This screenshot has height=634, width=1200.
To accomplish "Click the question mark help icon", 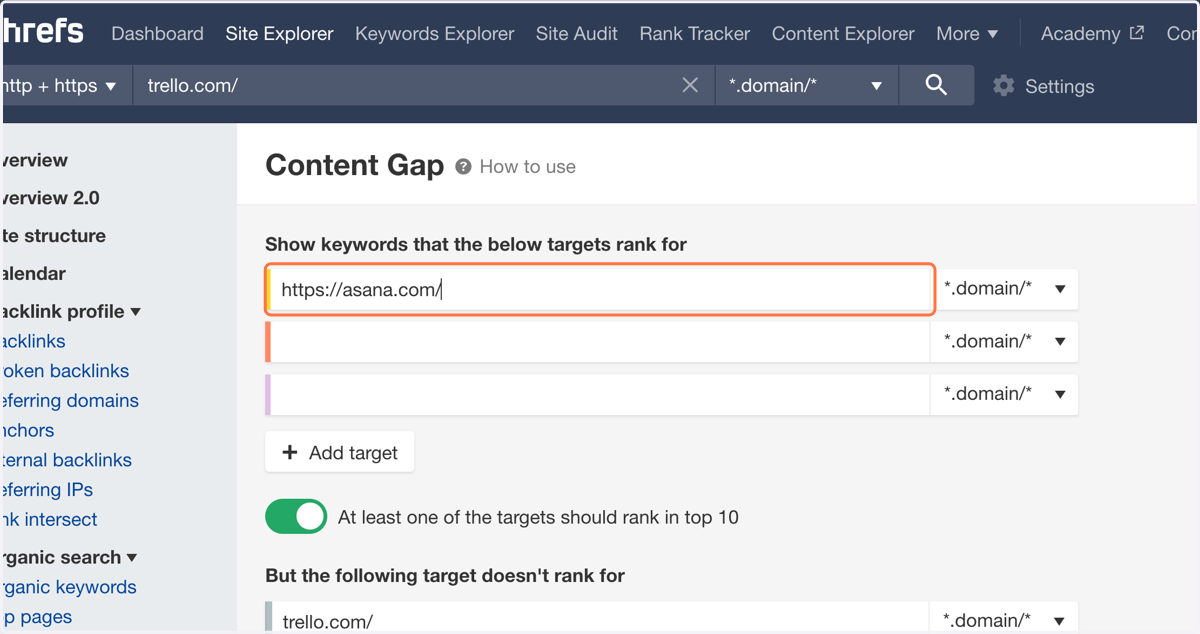I will (x=463, y=167).
